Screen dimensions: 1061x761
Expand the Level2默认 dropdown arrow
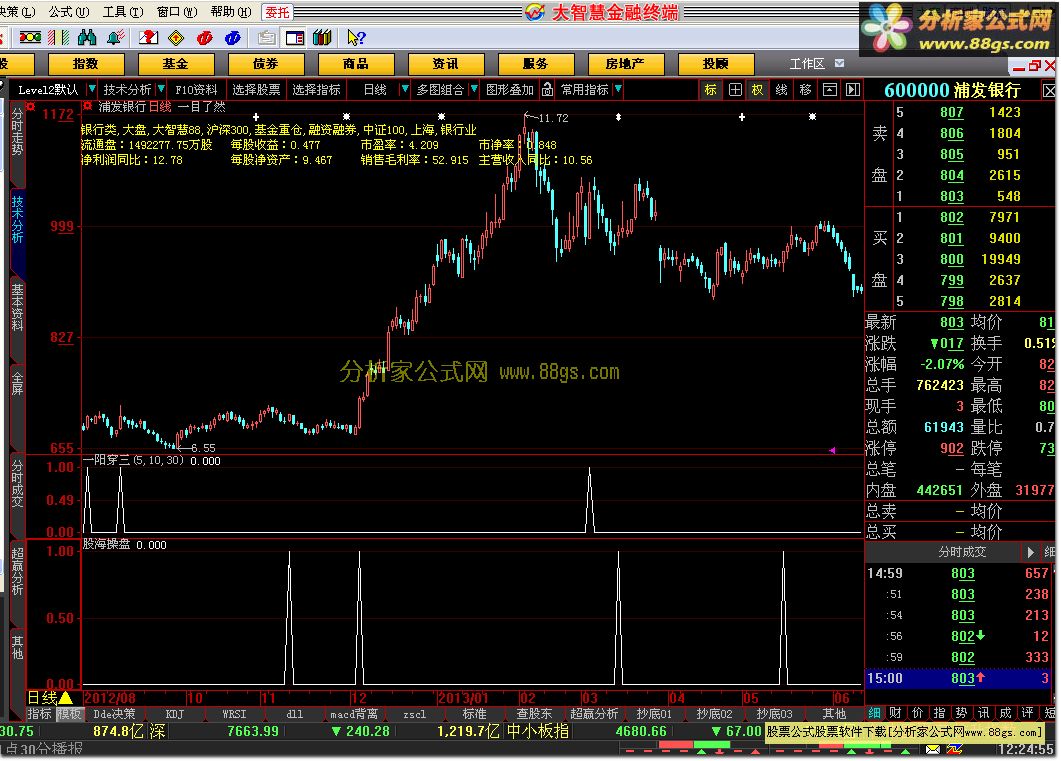[91, 89]
